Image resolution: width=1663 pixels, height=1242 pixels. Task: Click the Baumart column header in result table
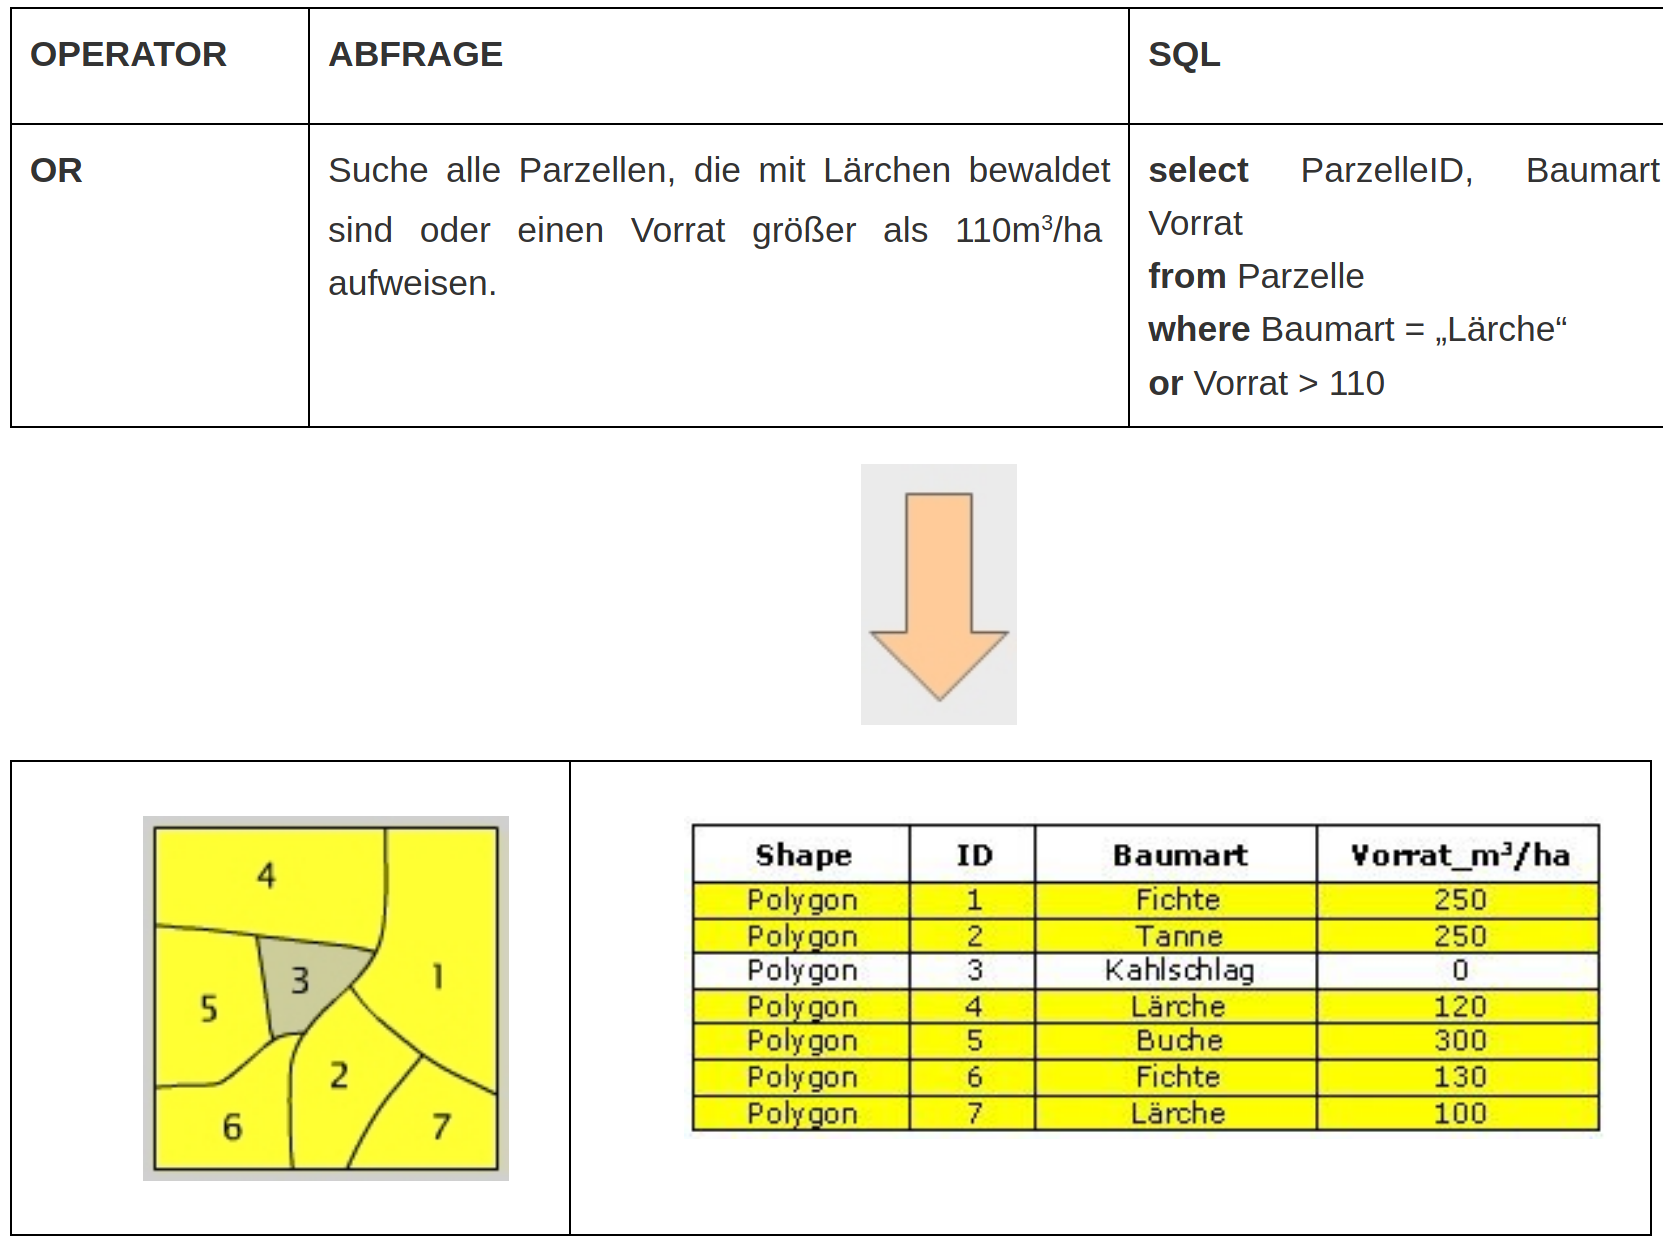click(x=1177, y=854)
